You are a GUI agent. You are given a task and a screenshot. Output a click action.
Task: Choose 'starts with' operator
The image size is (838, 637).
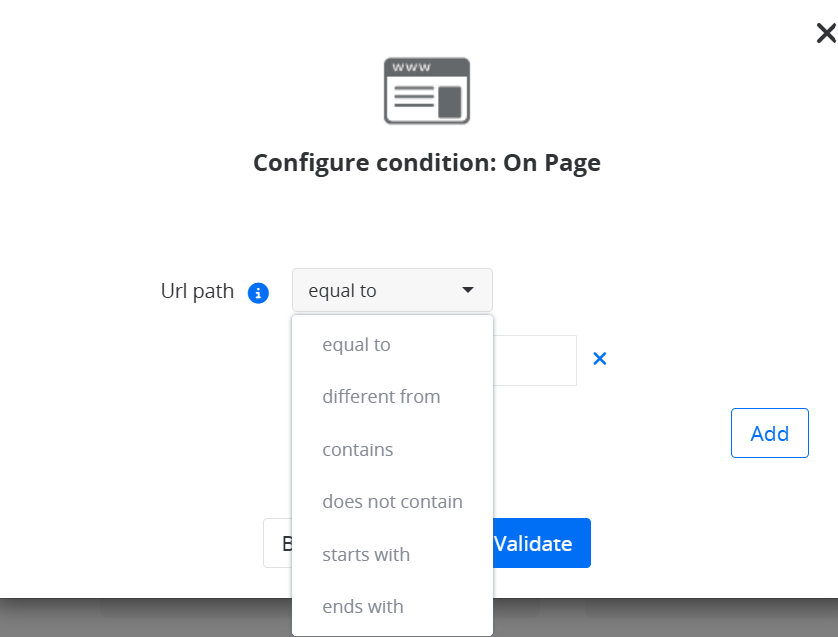point(366,555)
